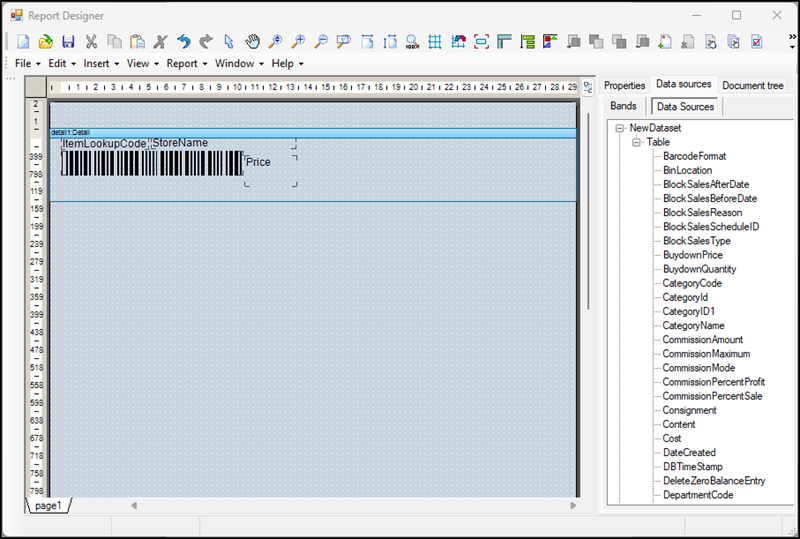Zoom out with the minus magnifier

click(321, 41)
